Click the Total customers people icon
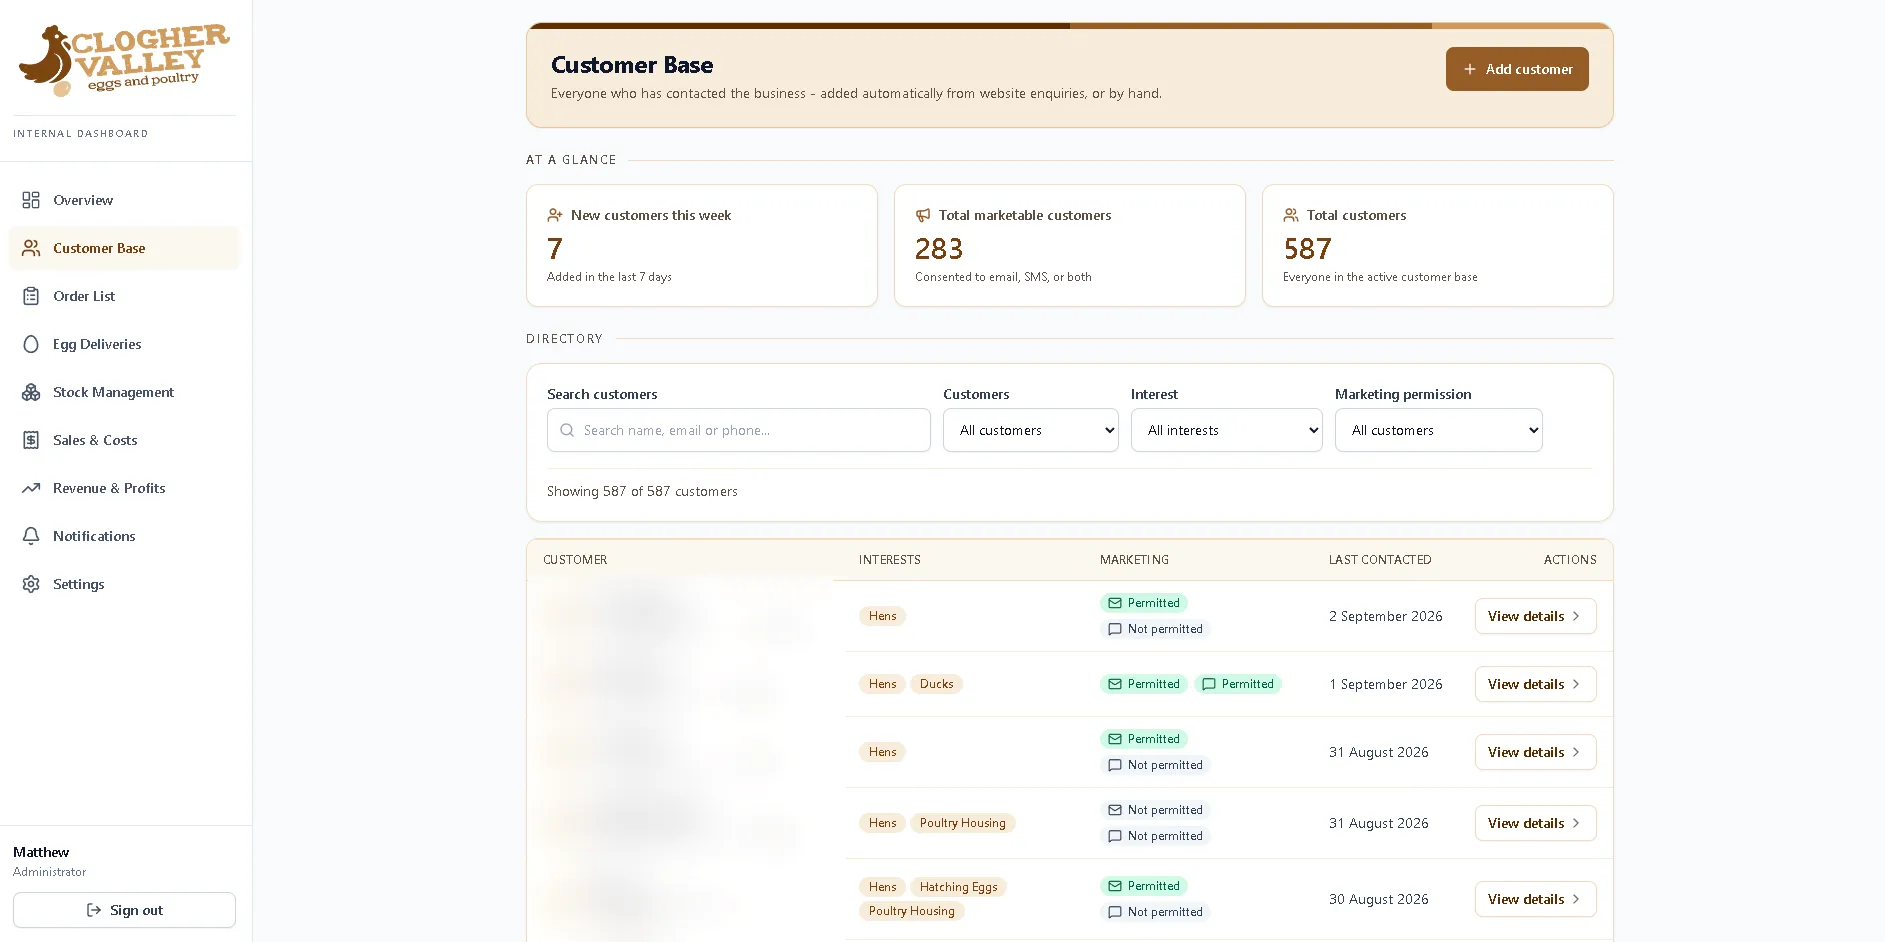 pos(1291,215)
